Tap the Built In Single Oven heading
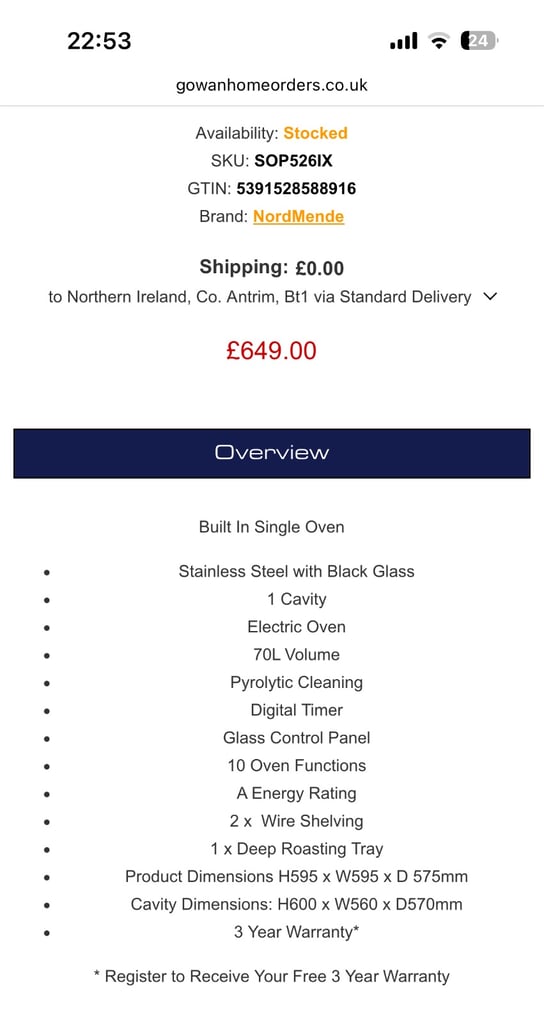 [272, 527]
